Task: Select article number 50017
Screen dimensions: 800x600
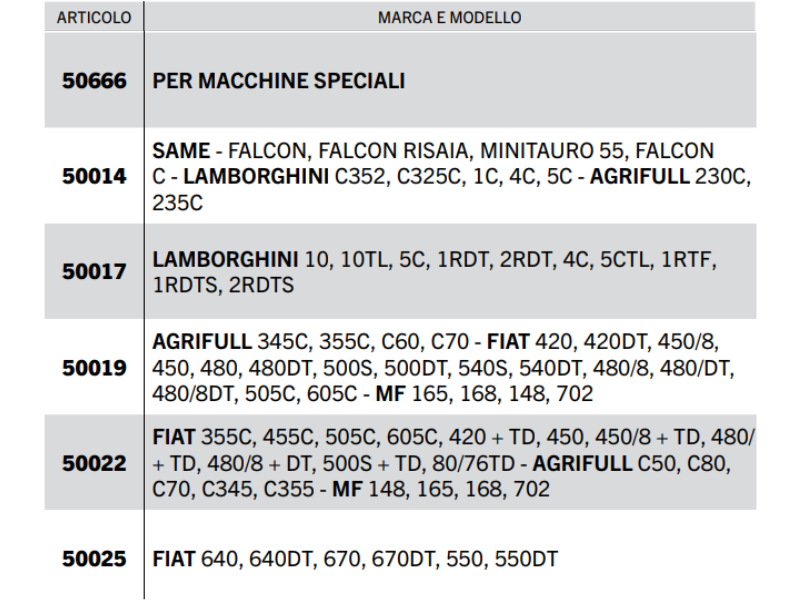Action: pyautogui.click(x=94, y=272)
